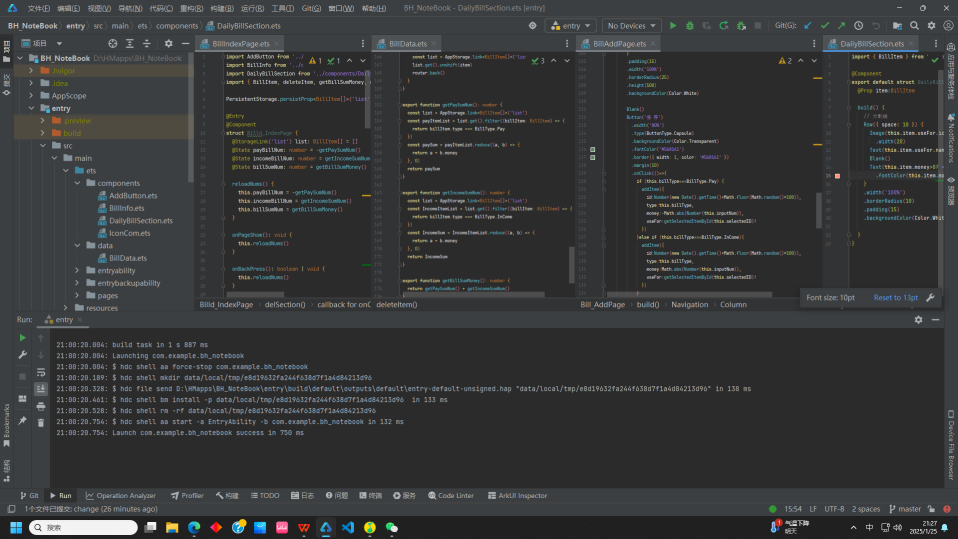Open the Profiler tool window tab
Viewport: 958px width, 539px height.
click(x=187, y=495)
